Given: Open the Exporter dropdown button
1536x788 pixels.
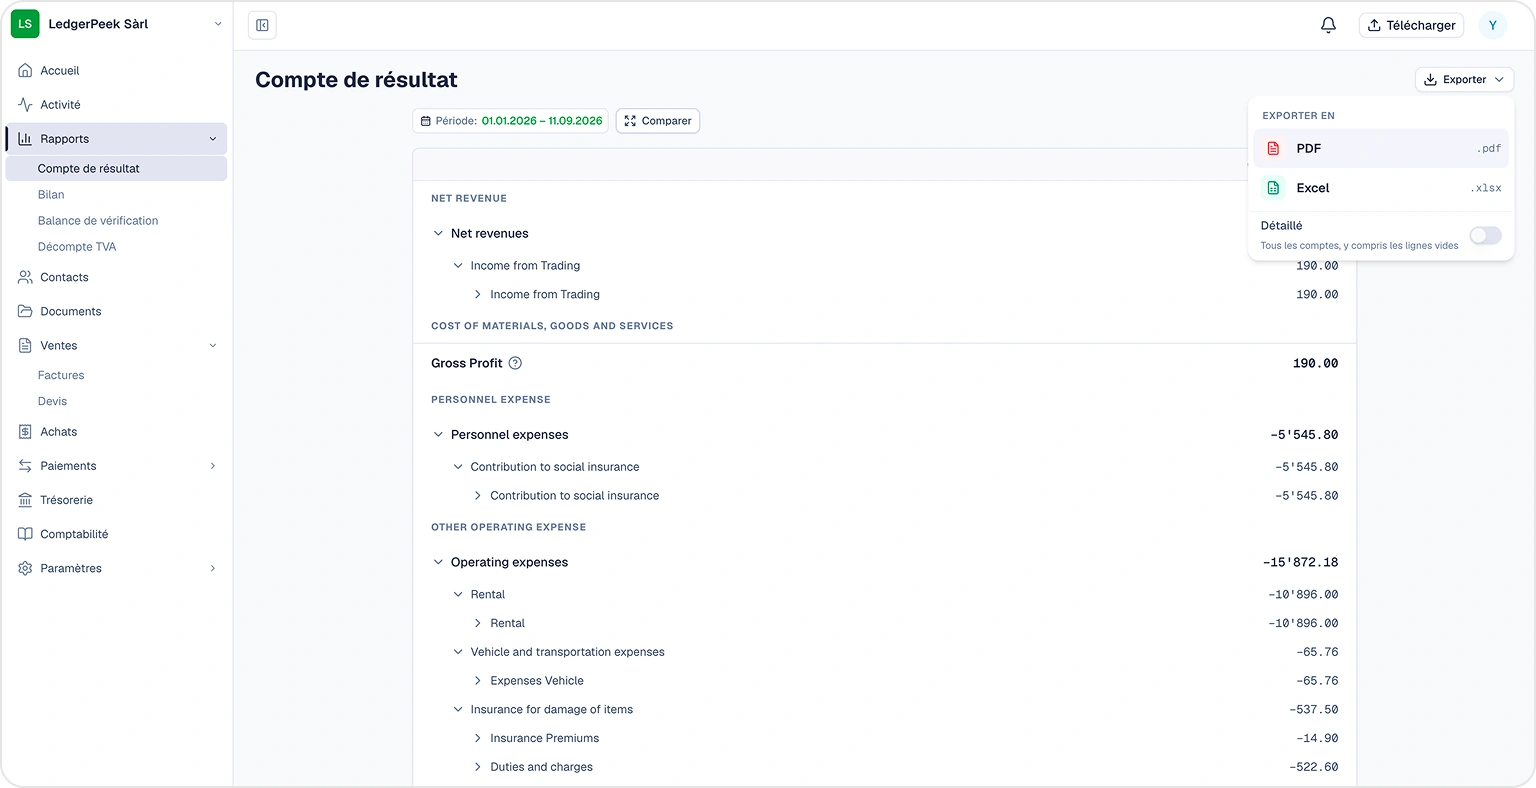Looking at the screenshot, I should [1464, 80].
